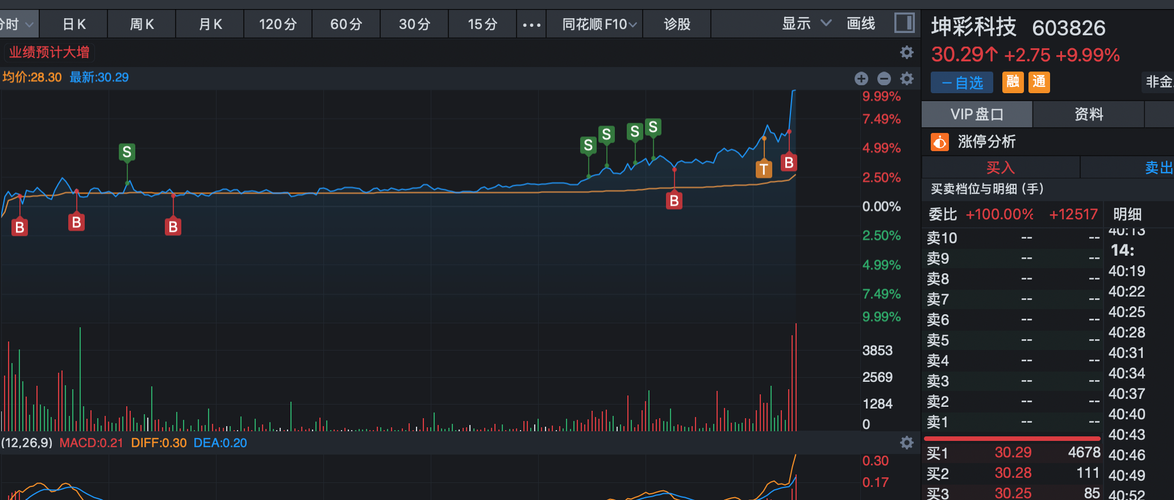Open gear settings next to zoom icons
Screen dimensions: 1174x500
[x=907, y=79]
